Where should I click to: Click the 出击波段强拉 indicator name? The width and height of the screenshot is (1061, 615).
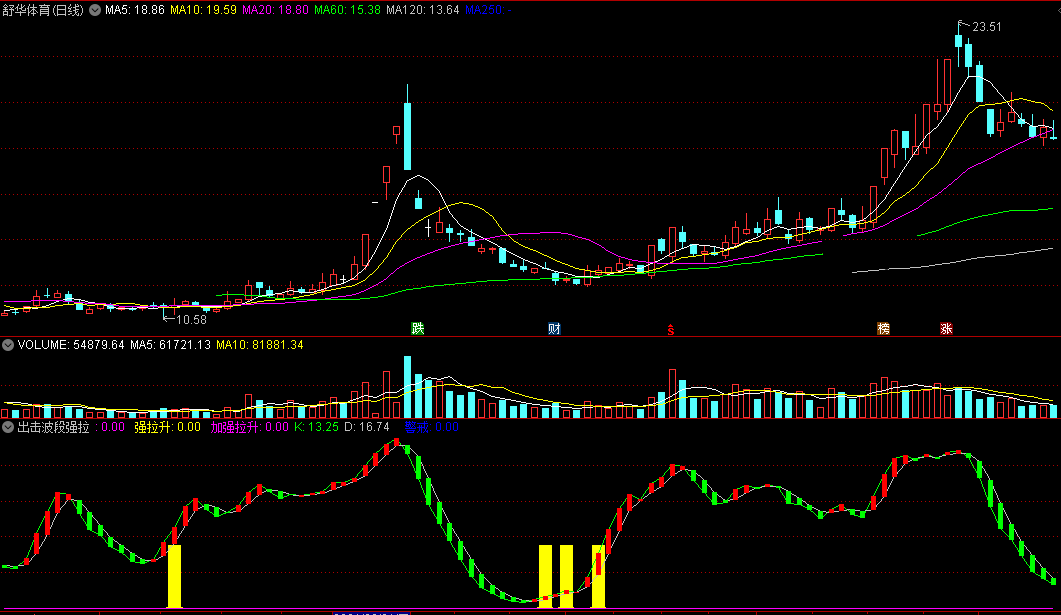53,427
